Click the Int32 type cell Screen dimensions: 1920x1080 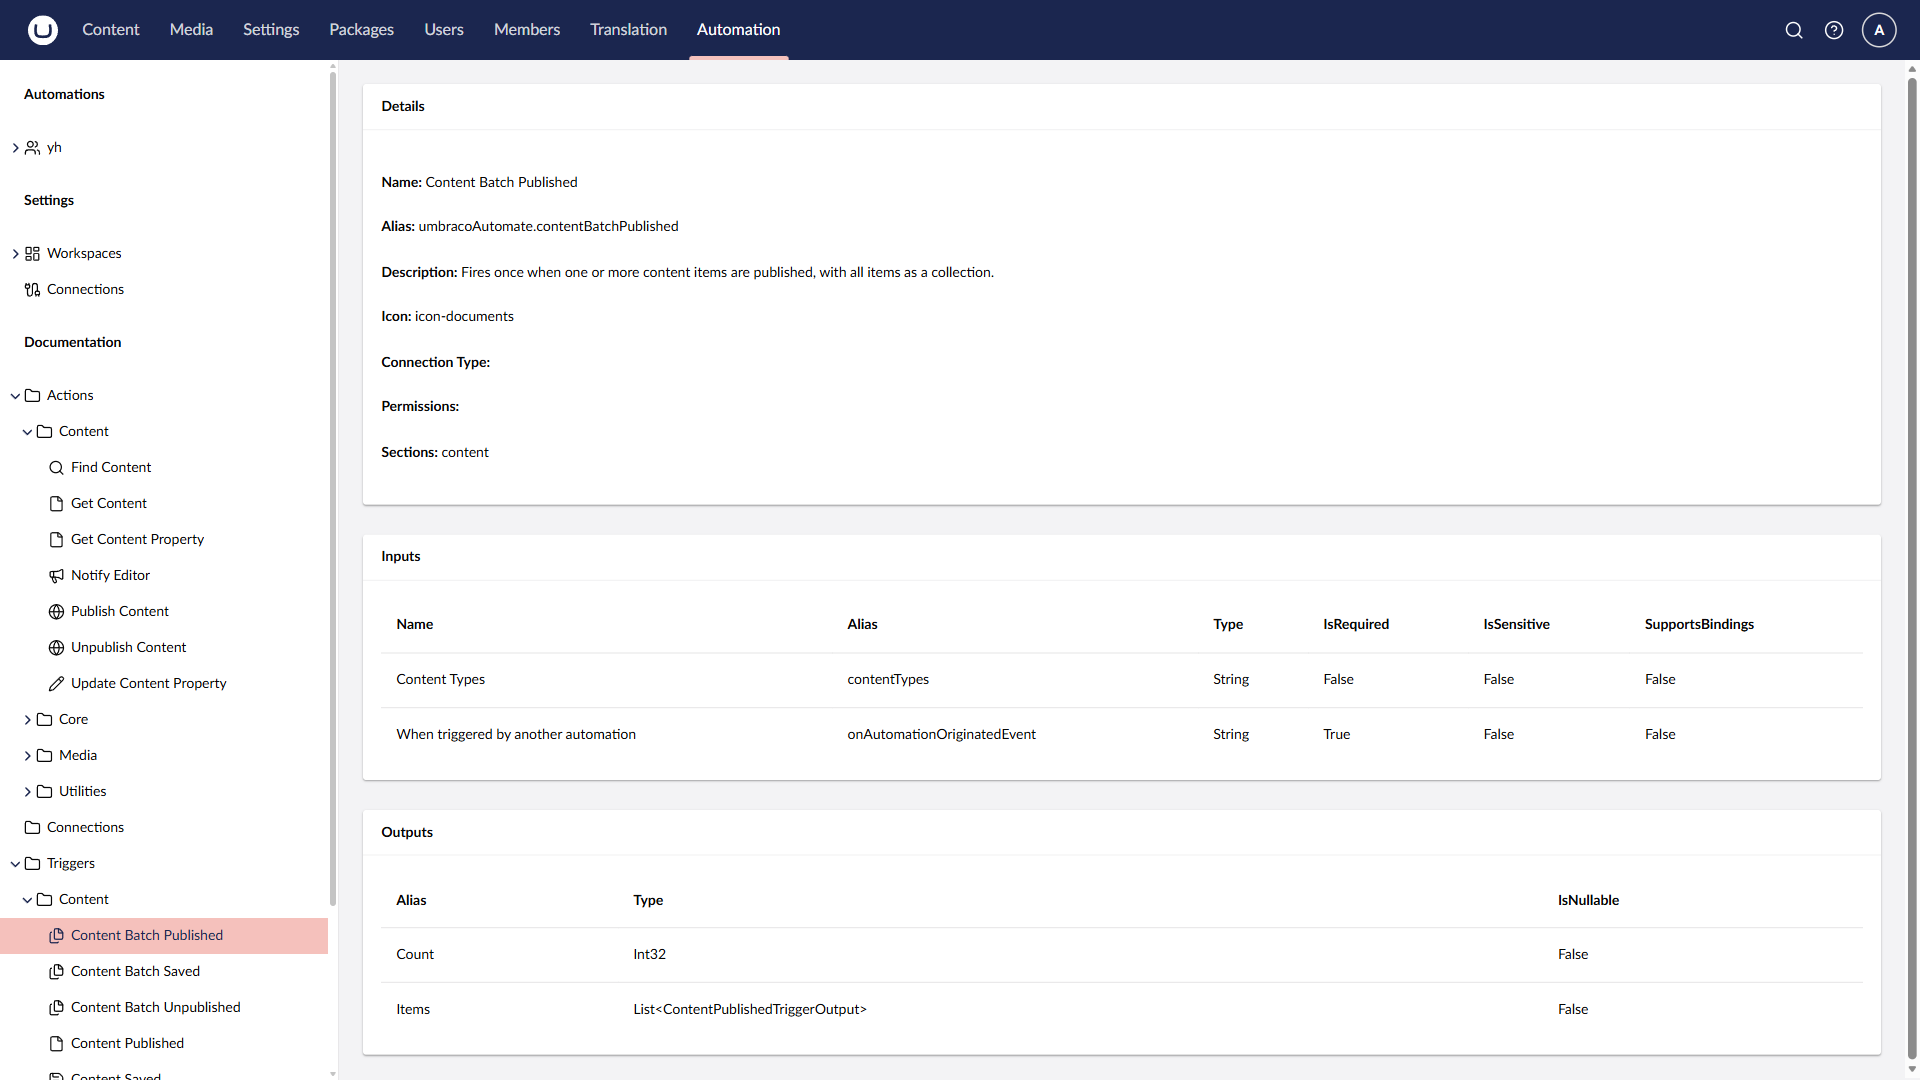[649, 955]
